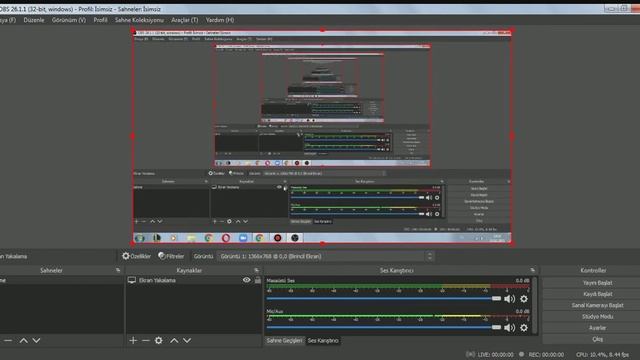Image resolution: width=640 pixels, height=360 pixels.
Task: Open the Araçlar (T) menu
Action: (x=184, y=20)
